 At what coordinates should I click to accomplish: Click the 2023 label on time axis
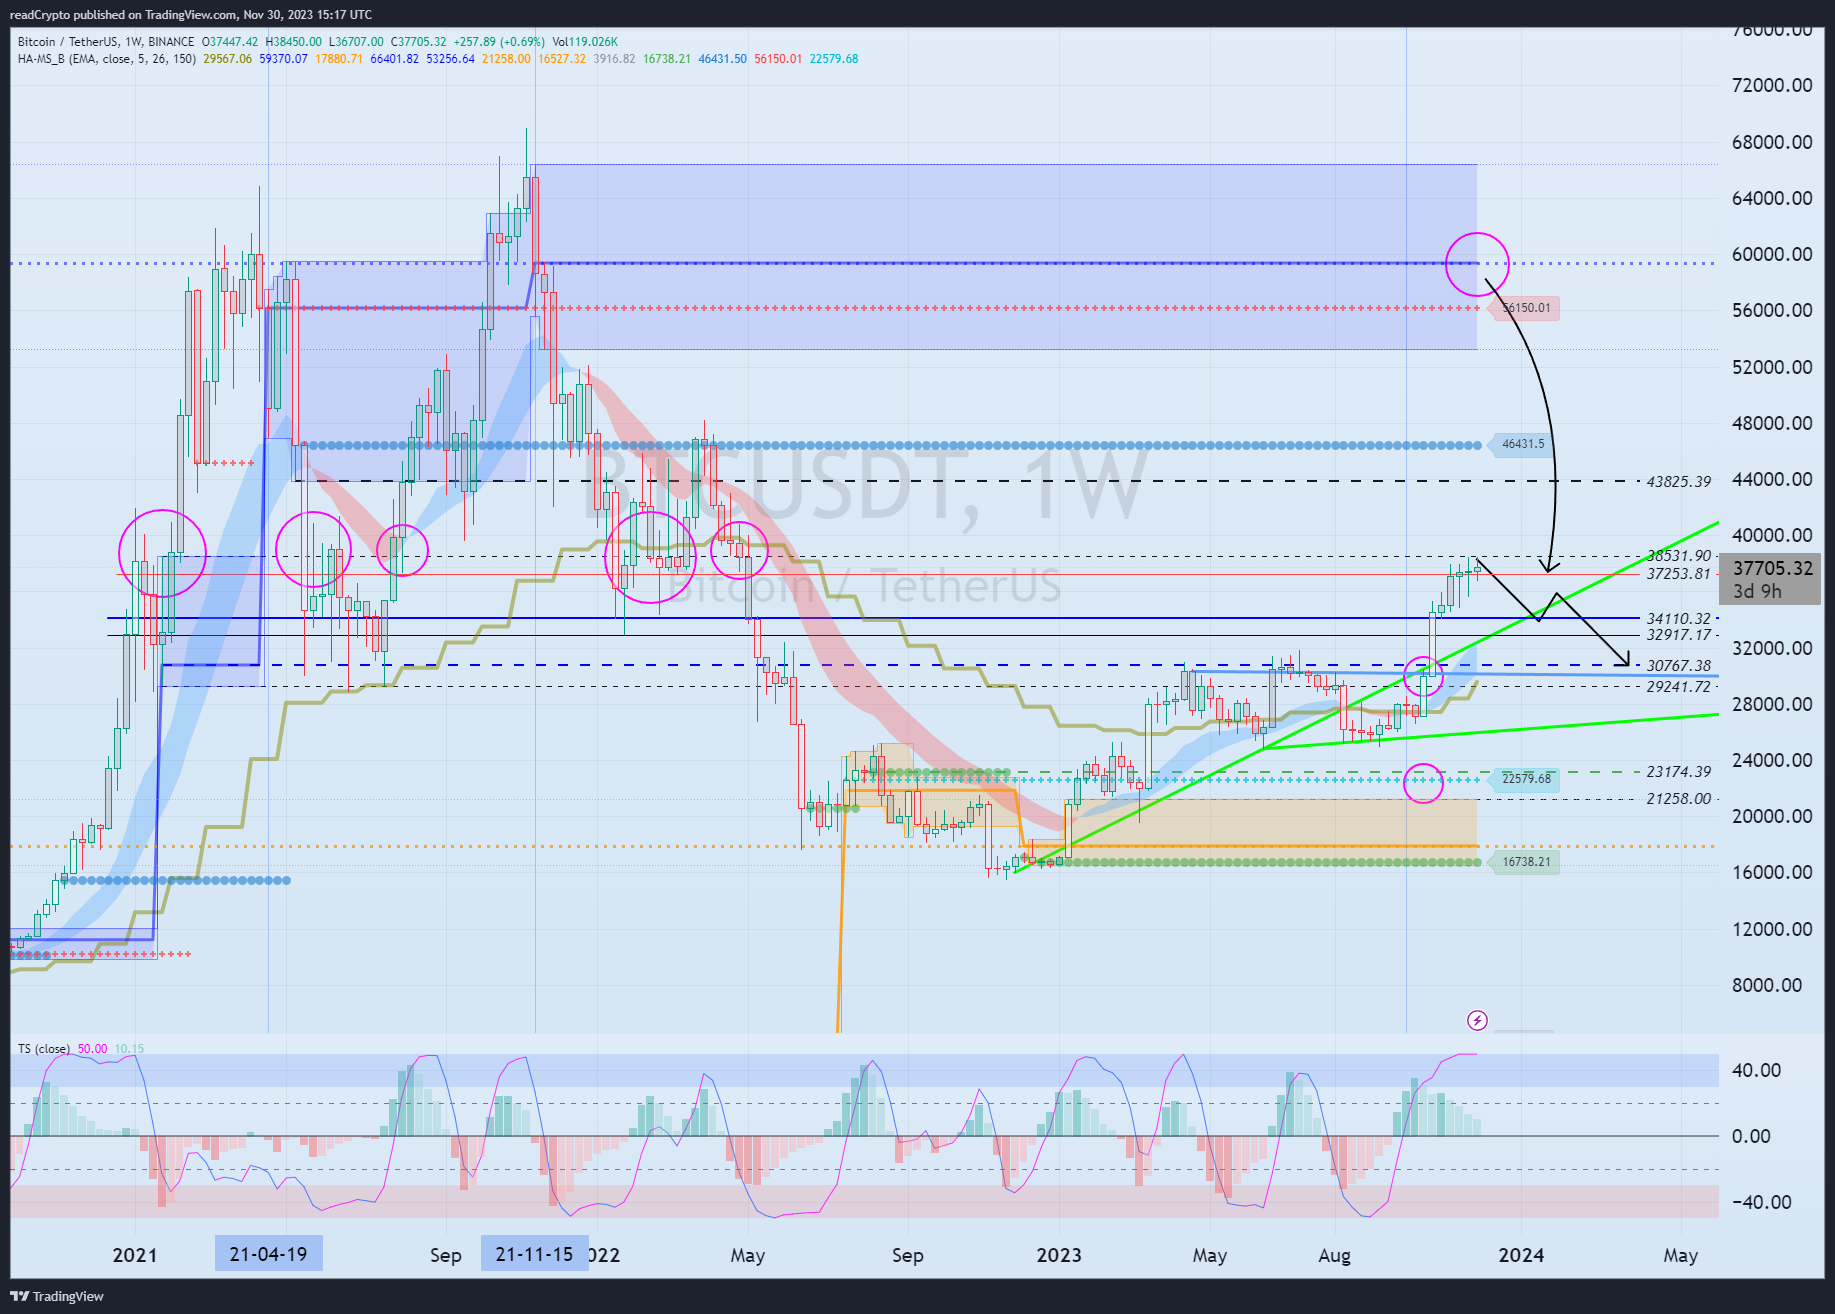click(1059, 1255)
